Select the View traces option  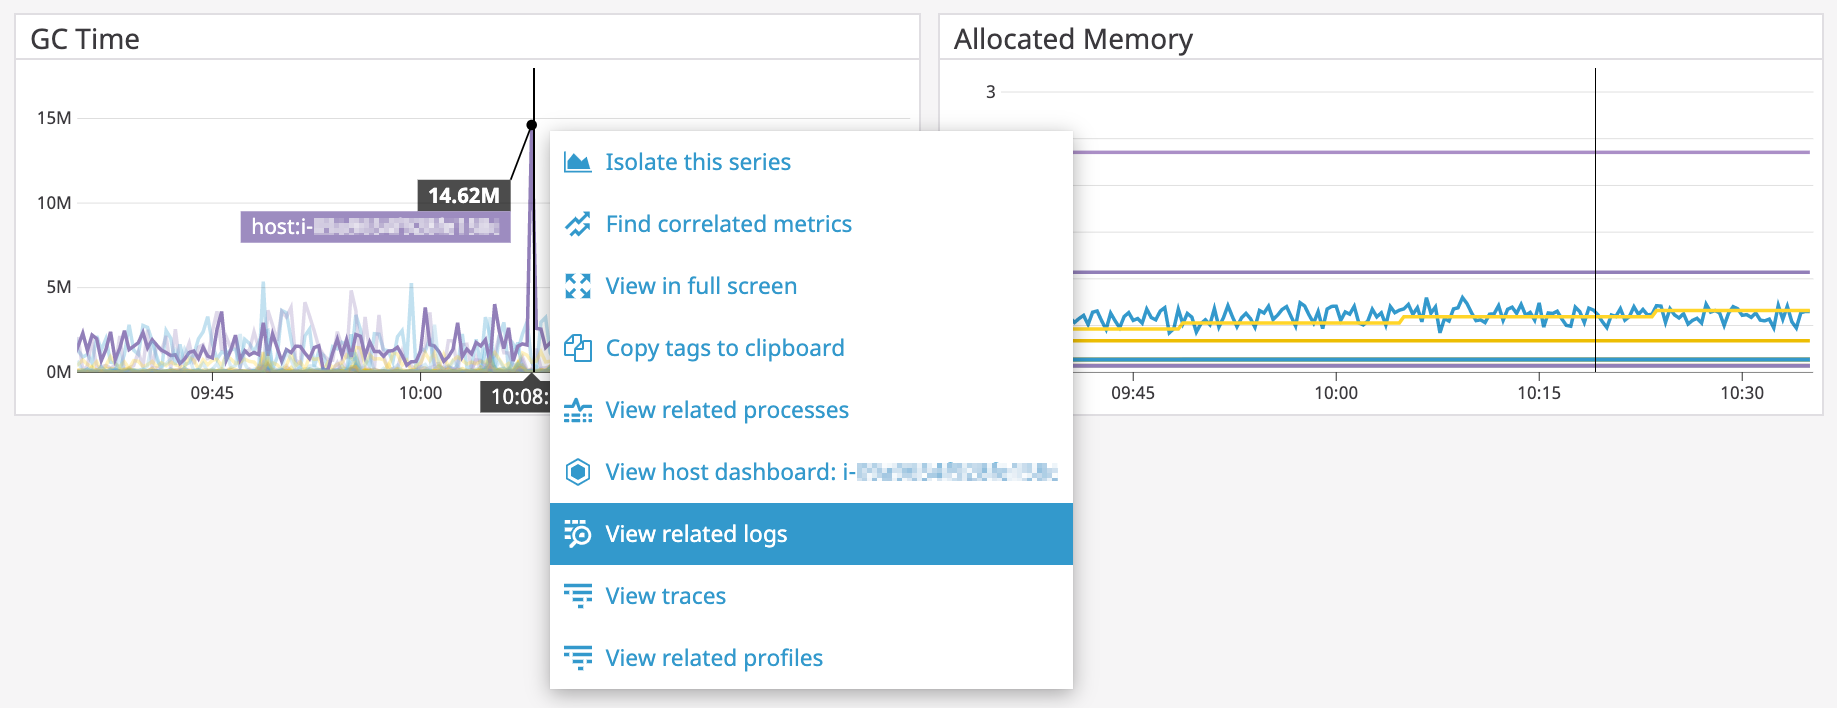point(666,595)
